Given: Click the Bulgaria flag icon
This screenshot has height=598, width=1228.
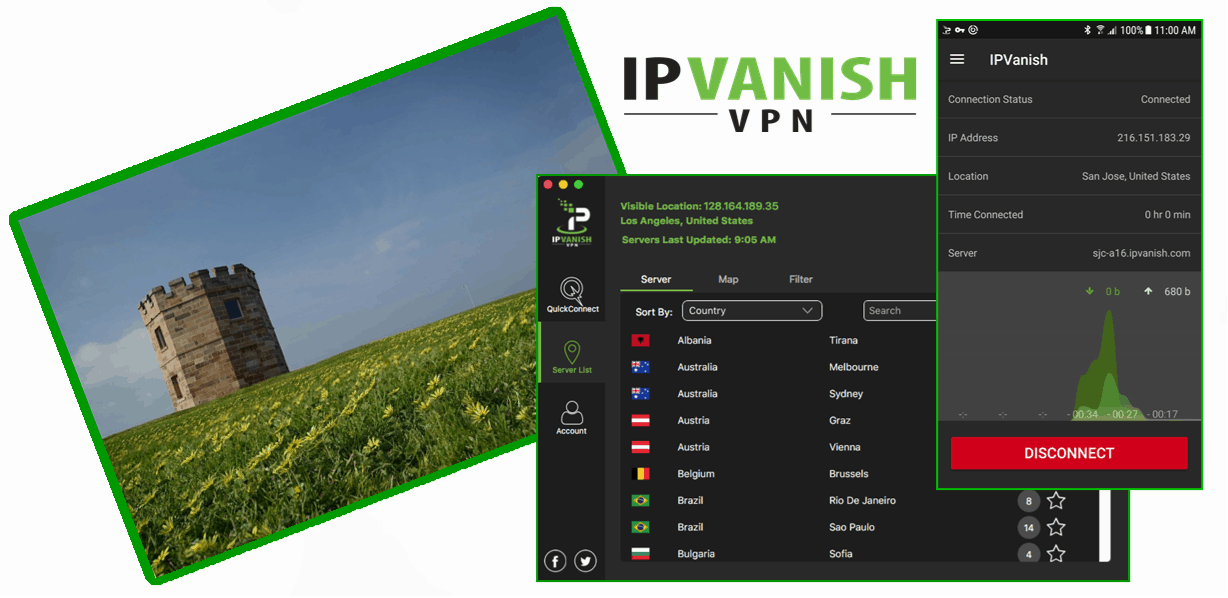Looking at the screenshot, I should coord(640,554).
